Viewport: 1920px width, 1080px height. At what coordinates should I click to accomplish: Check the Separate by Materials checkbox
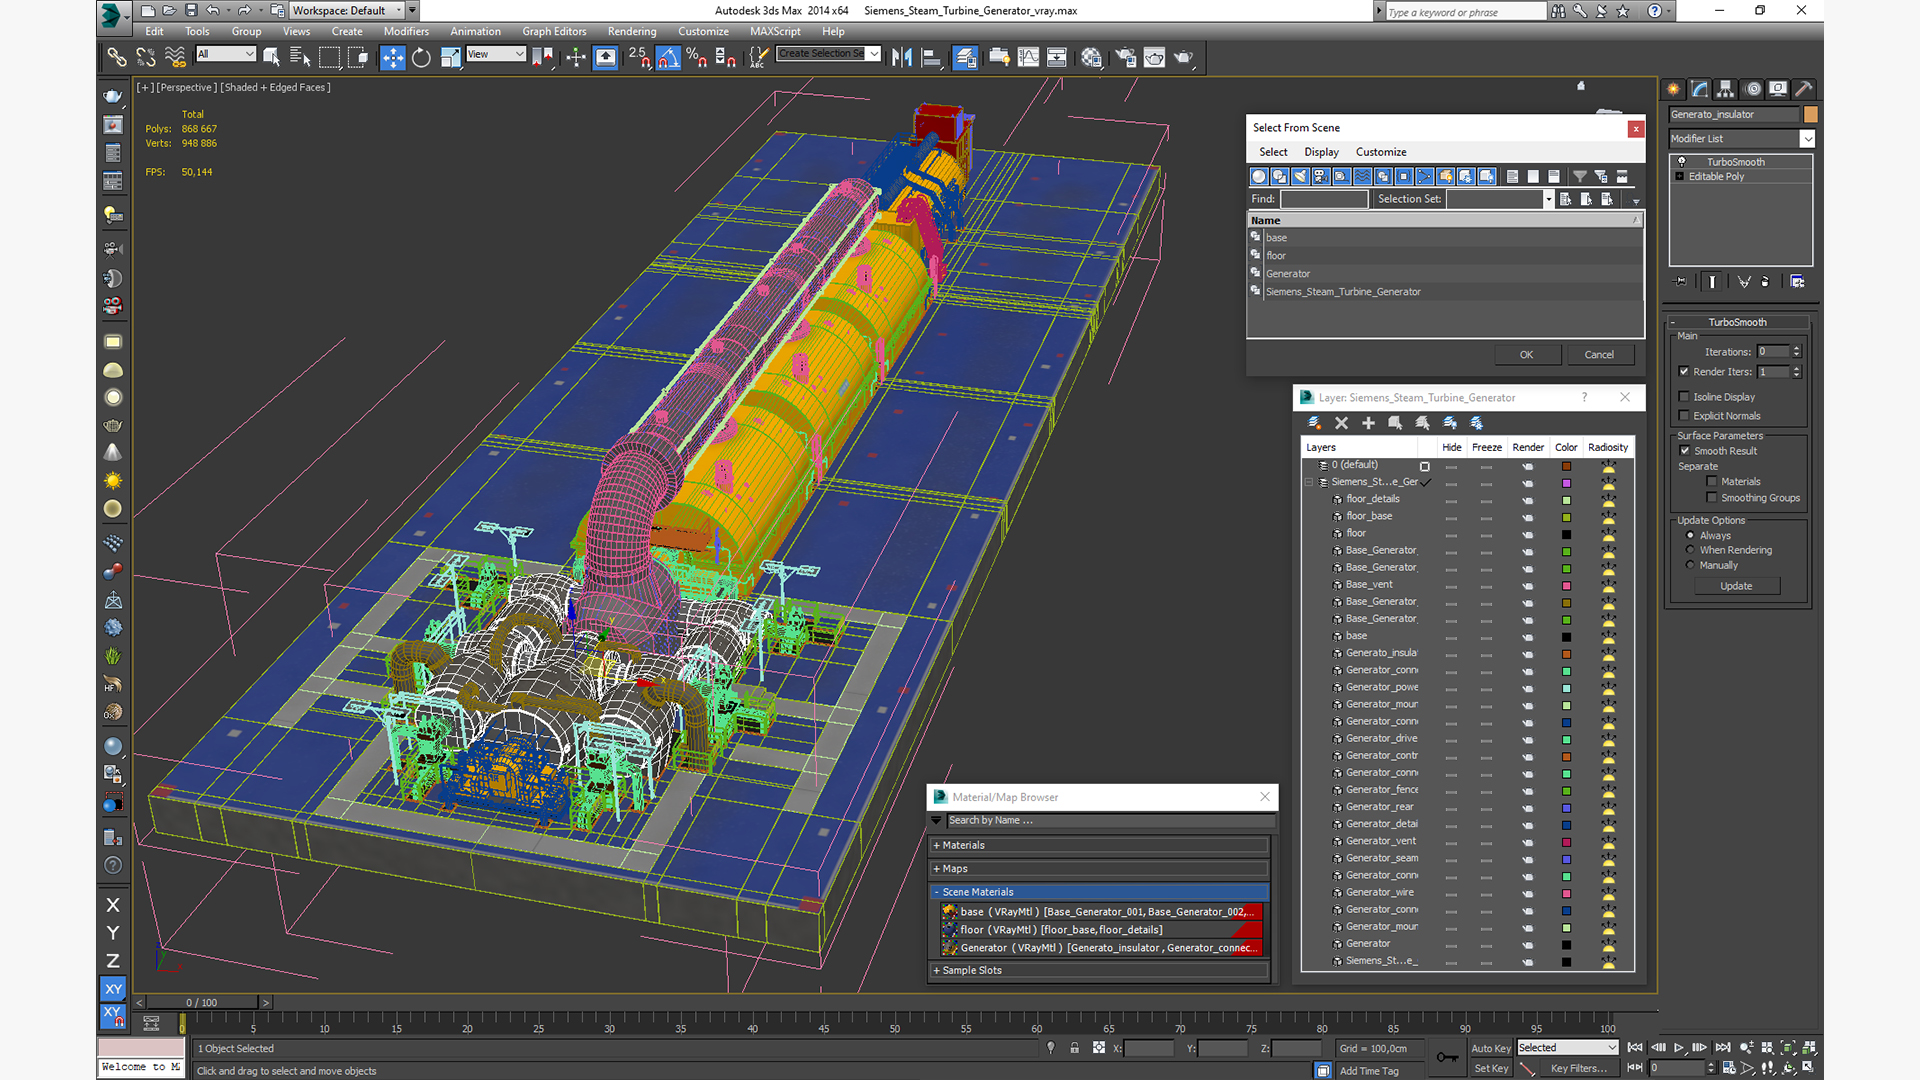[1712, 482]
